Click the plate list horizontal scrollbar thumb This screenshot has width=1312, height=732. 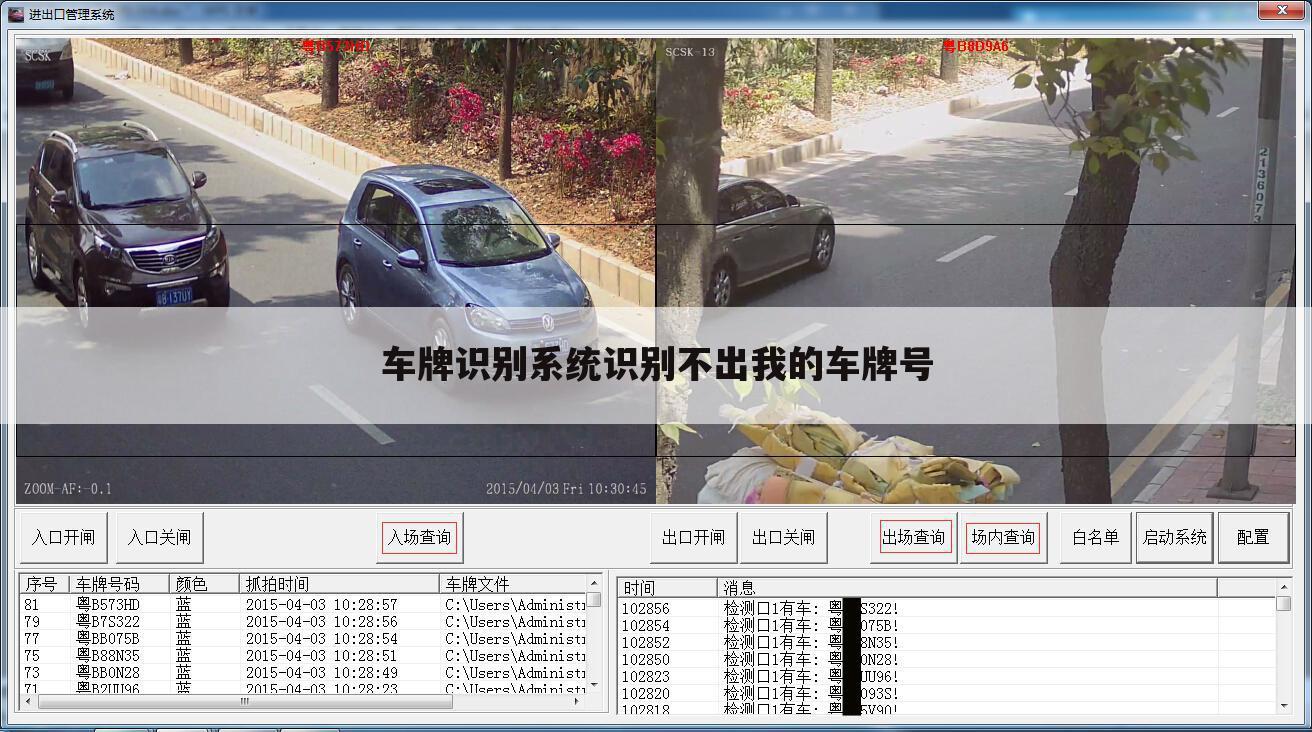point(244,701)
